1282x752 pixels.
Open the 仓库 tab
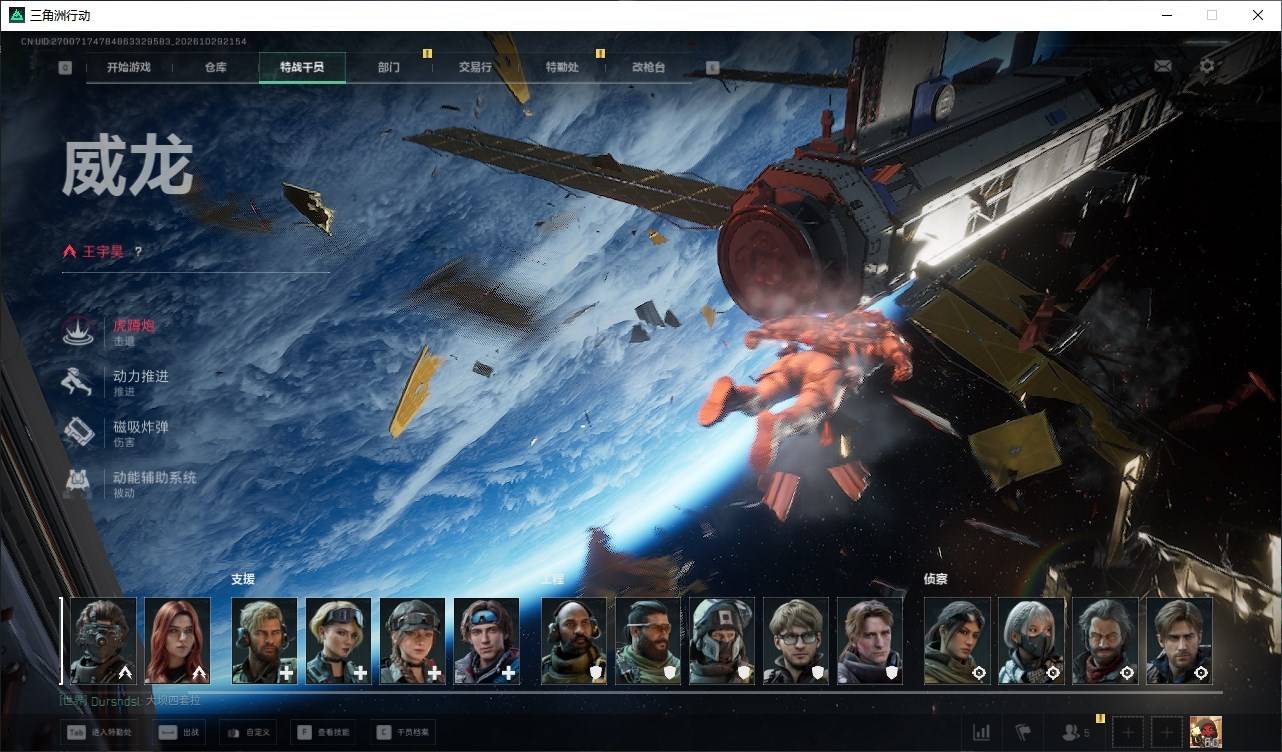pos(215,67)
